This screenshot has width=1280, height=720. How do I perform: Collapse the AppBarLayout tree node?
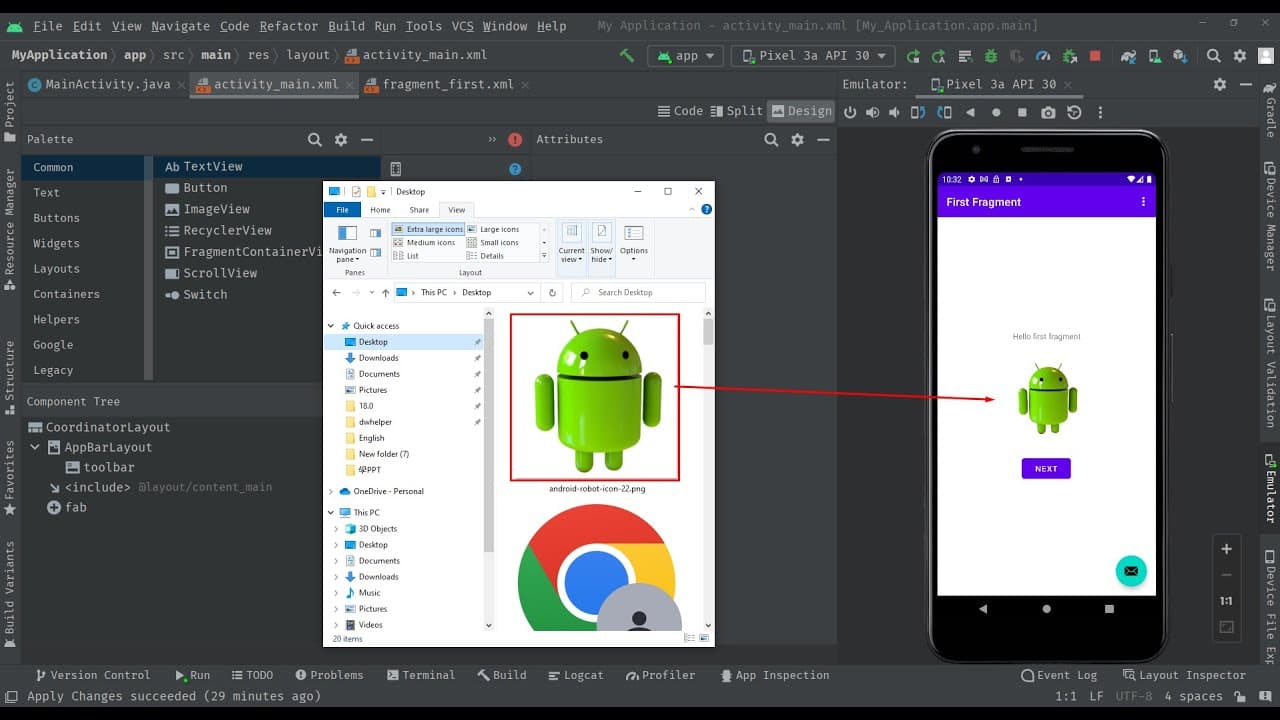35,447
